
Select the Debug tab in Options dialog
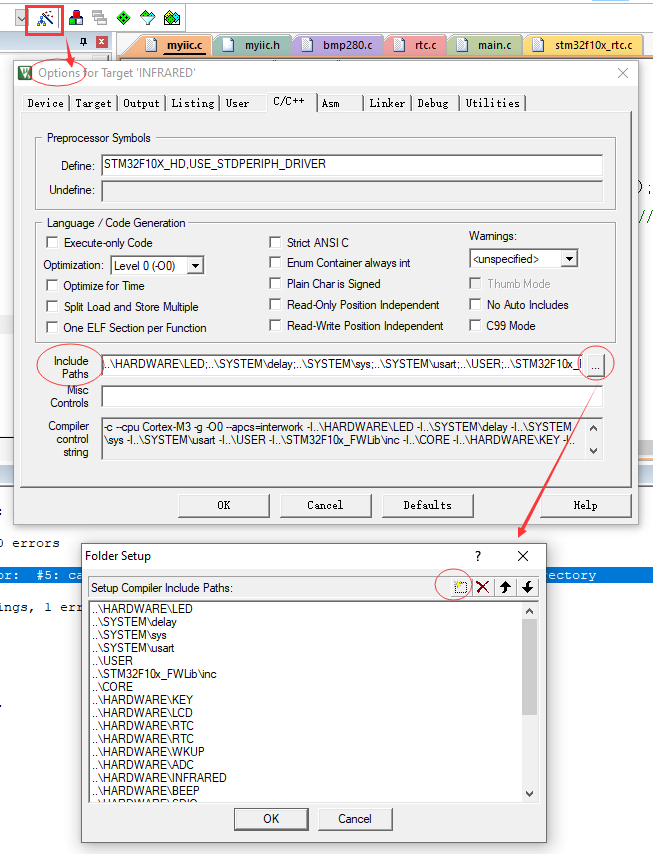tap(433, 103)
